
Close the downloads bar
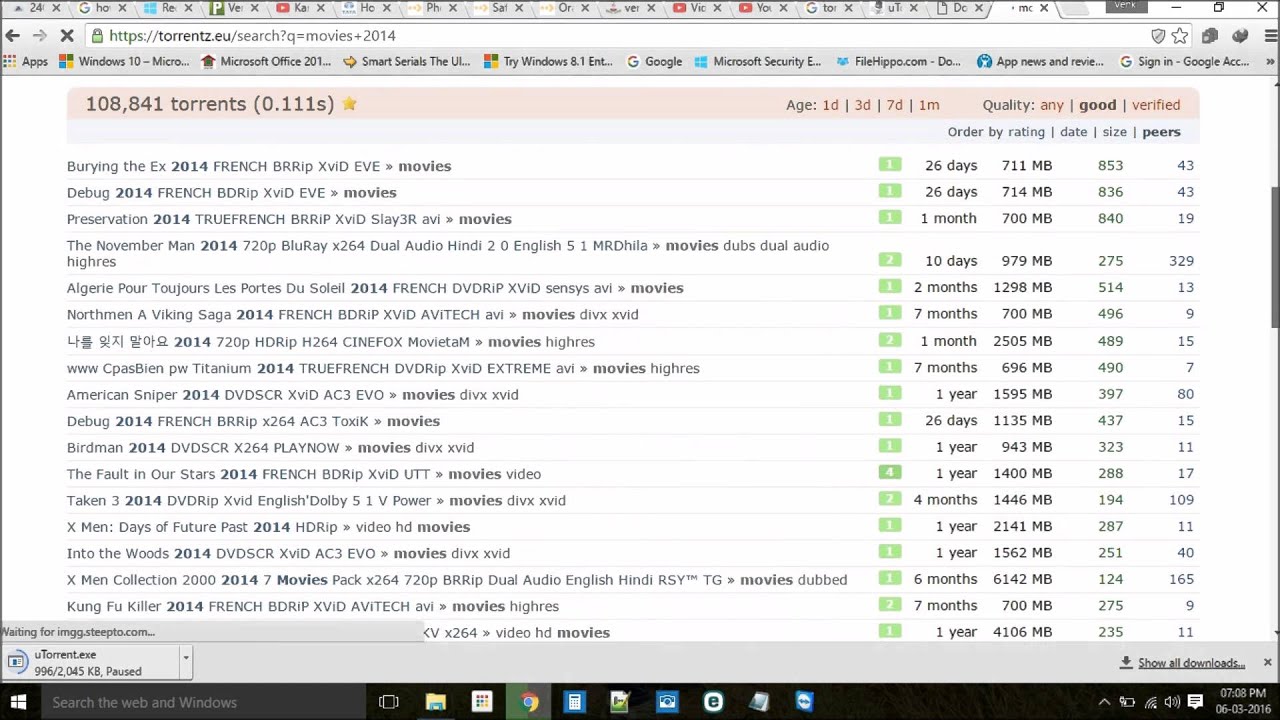point(1267,662)
